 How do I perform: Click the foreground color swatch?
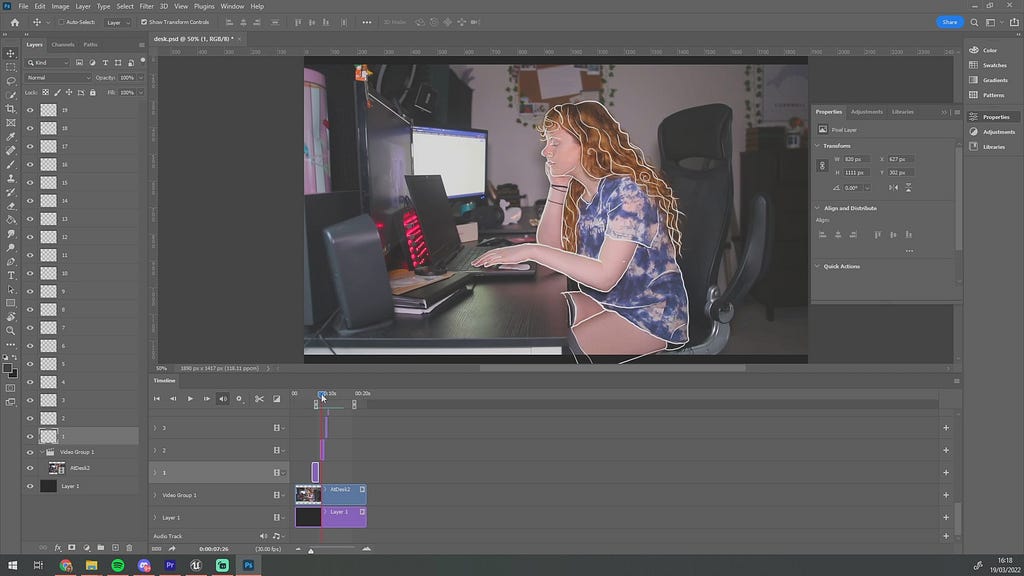pos(7,368)
